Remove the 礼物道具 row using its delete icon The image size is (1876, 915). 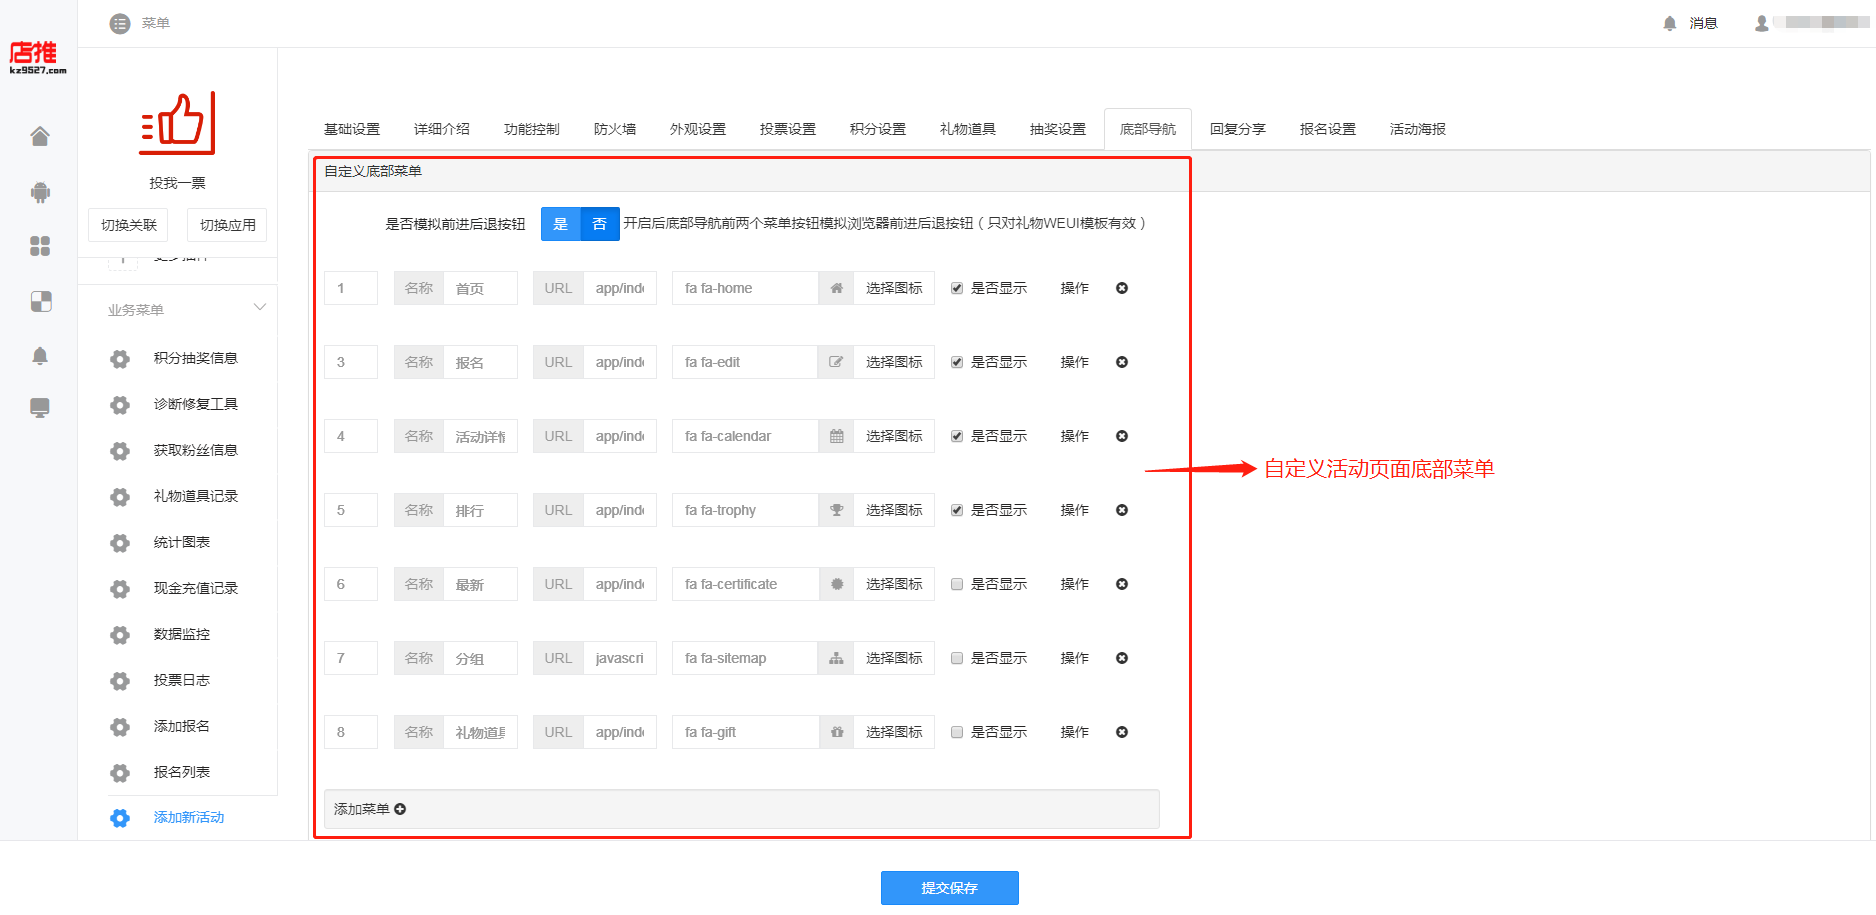click(1122, 732)
